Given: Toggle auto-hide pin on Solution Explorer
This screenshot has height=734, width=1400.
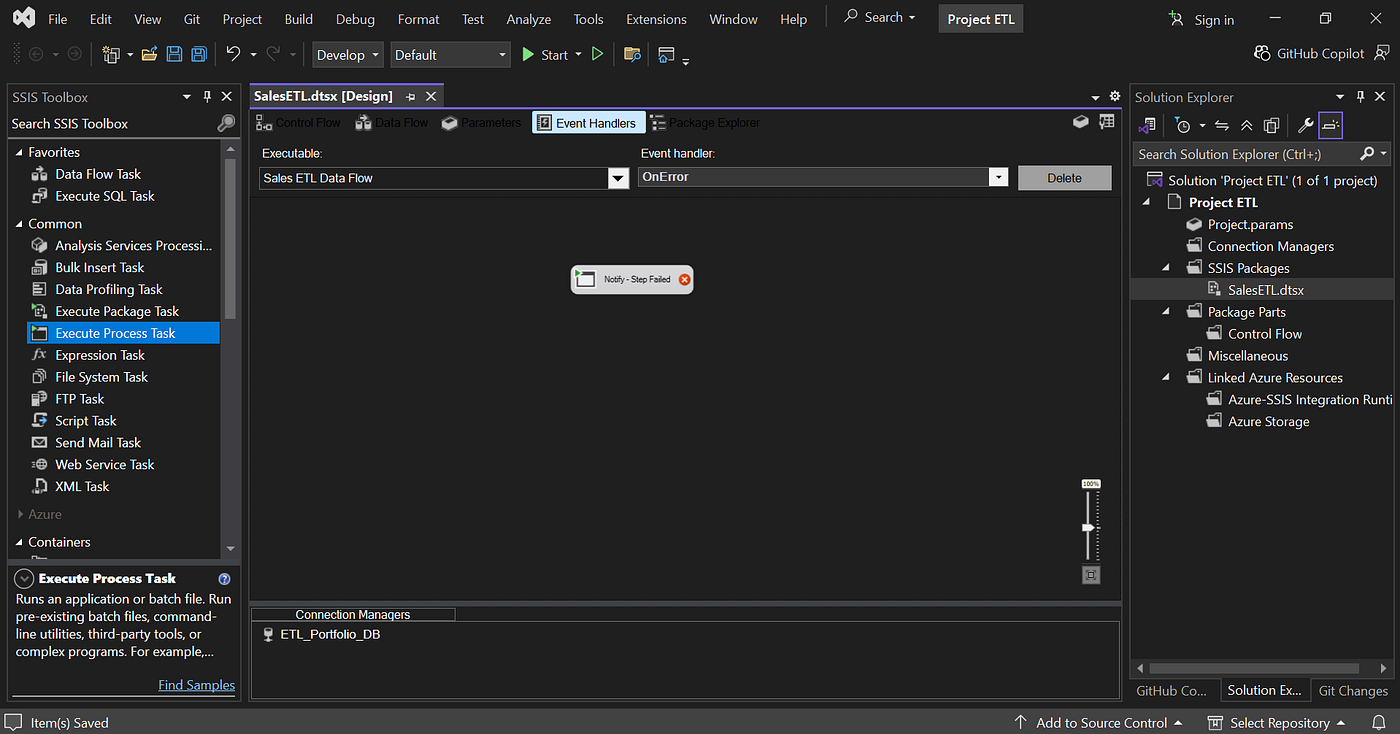Looking at the screenshot, I should 1360,97.
